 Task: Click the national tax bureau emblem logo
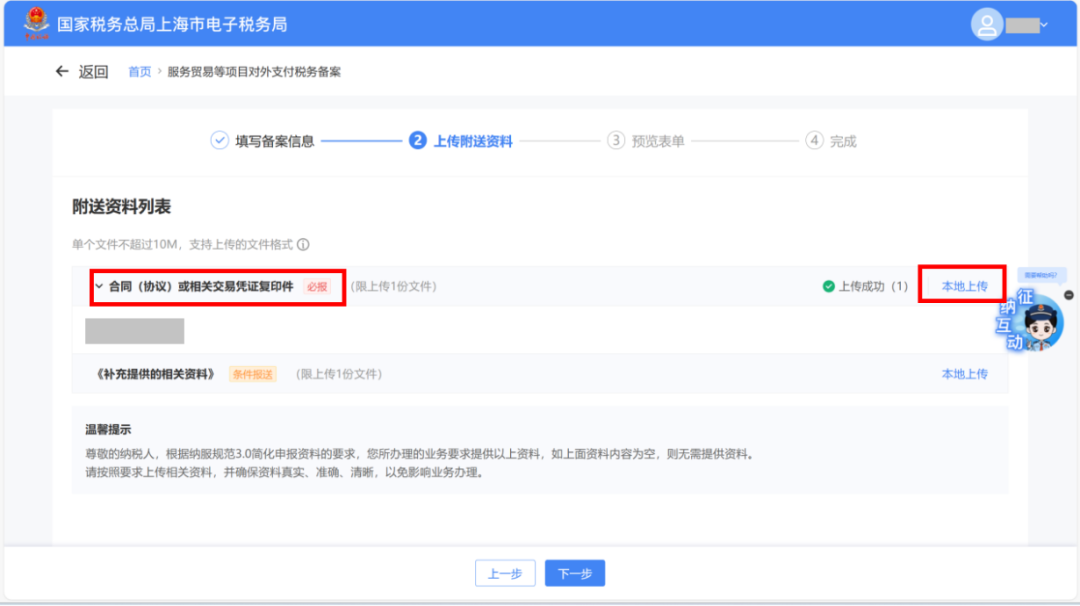37,22
